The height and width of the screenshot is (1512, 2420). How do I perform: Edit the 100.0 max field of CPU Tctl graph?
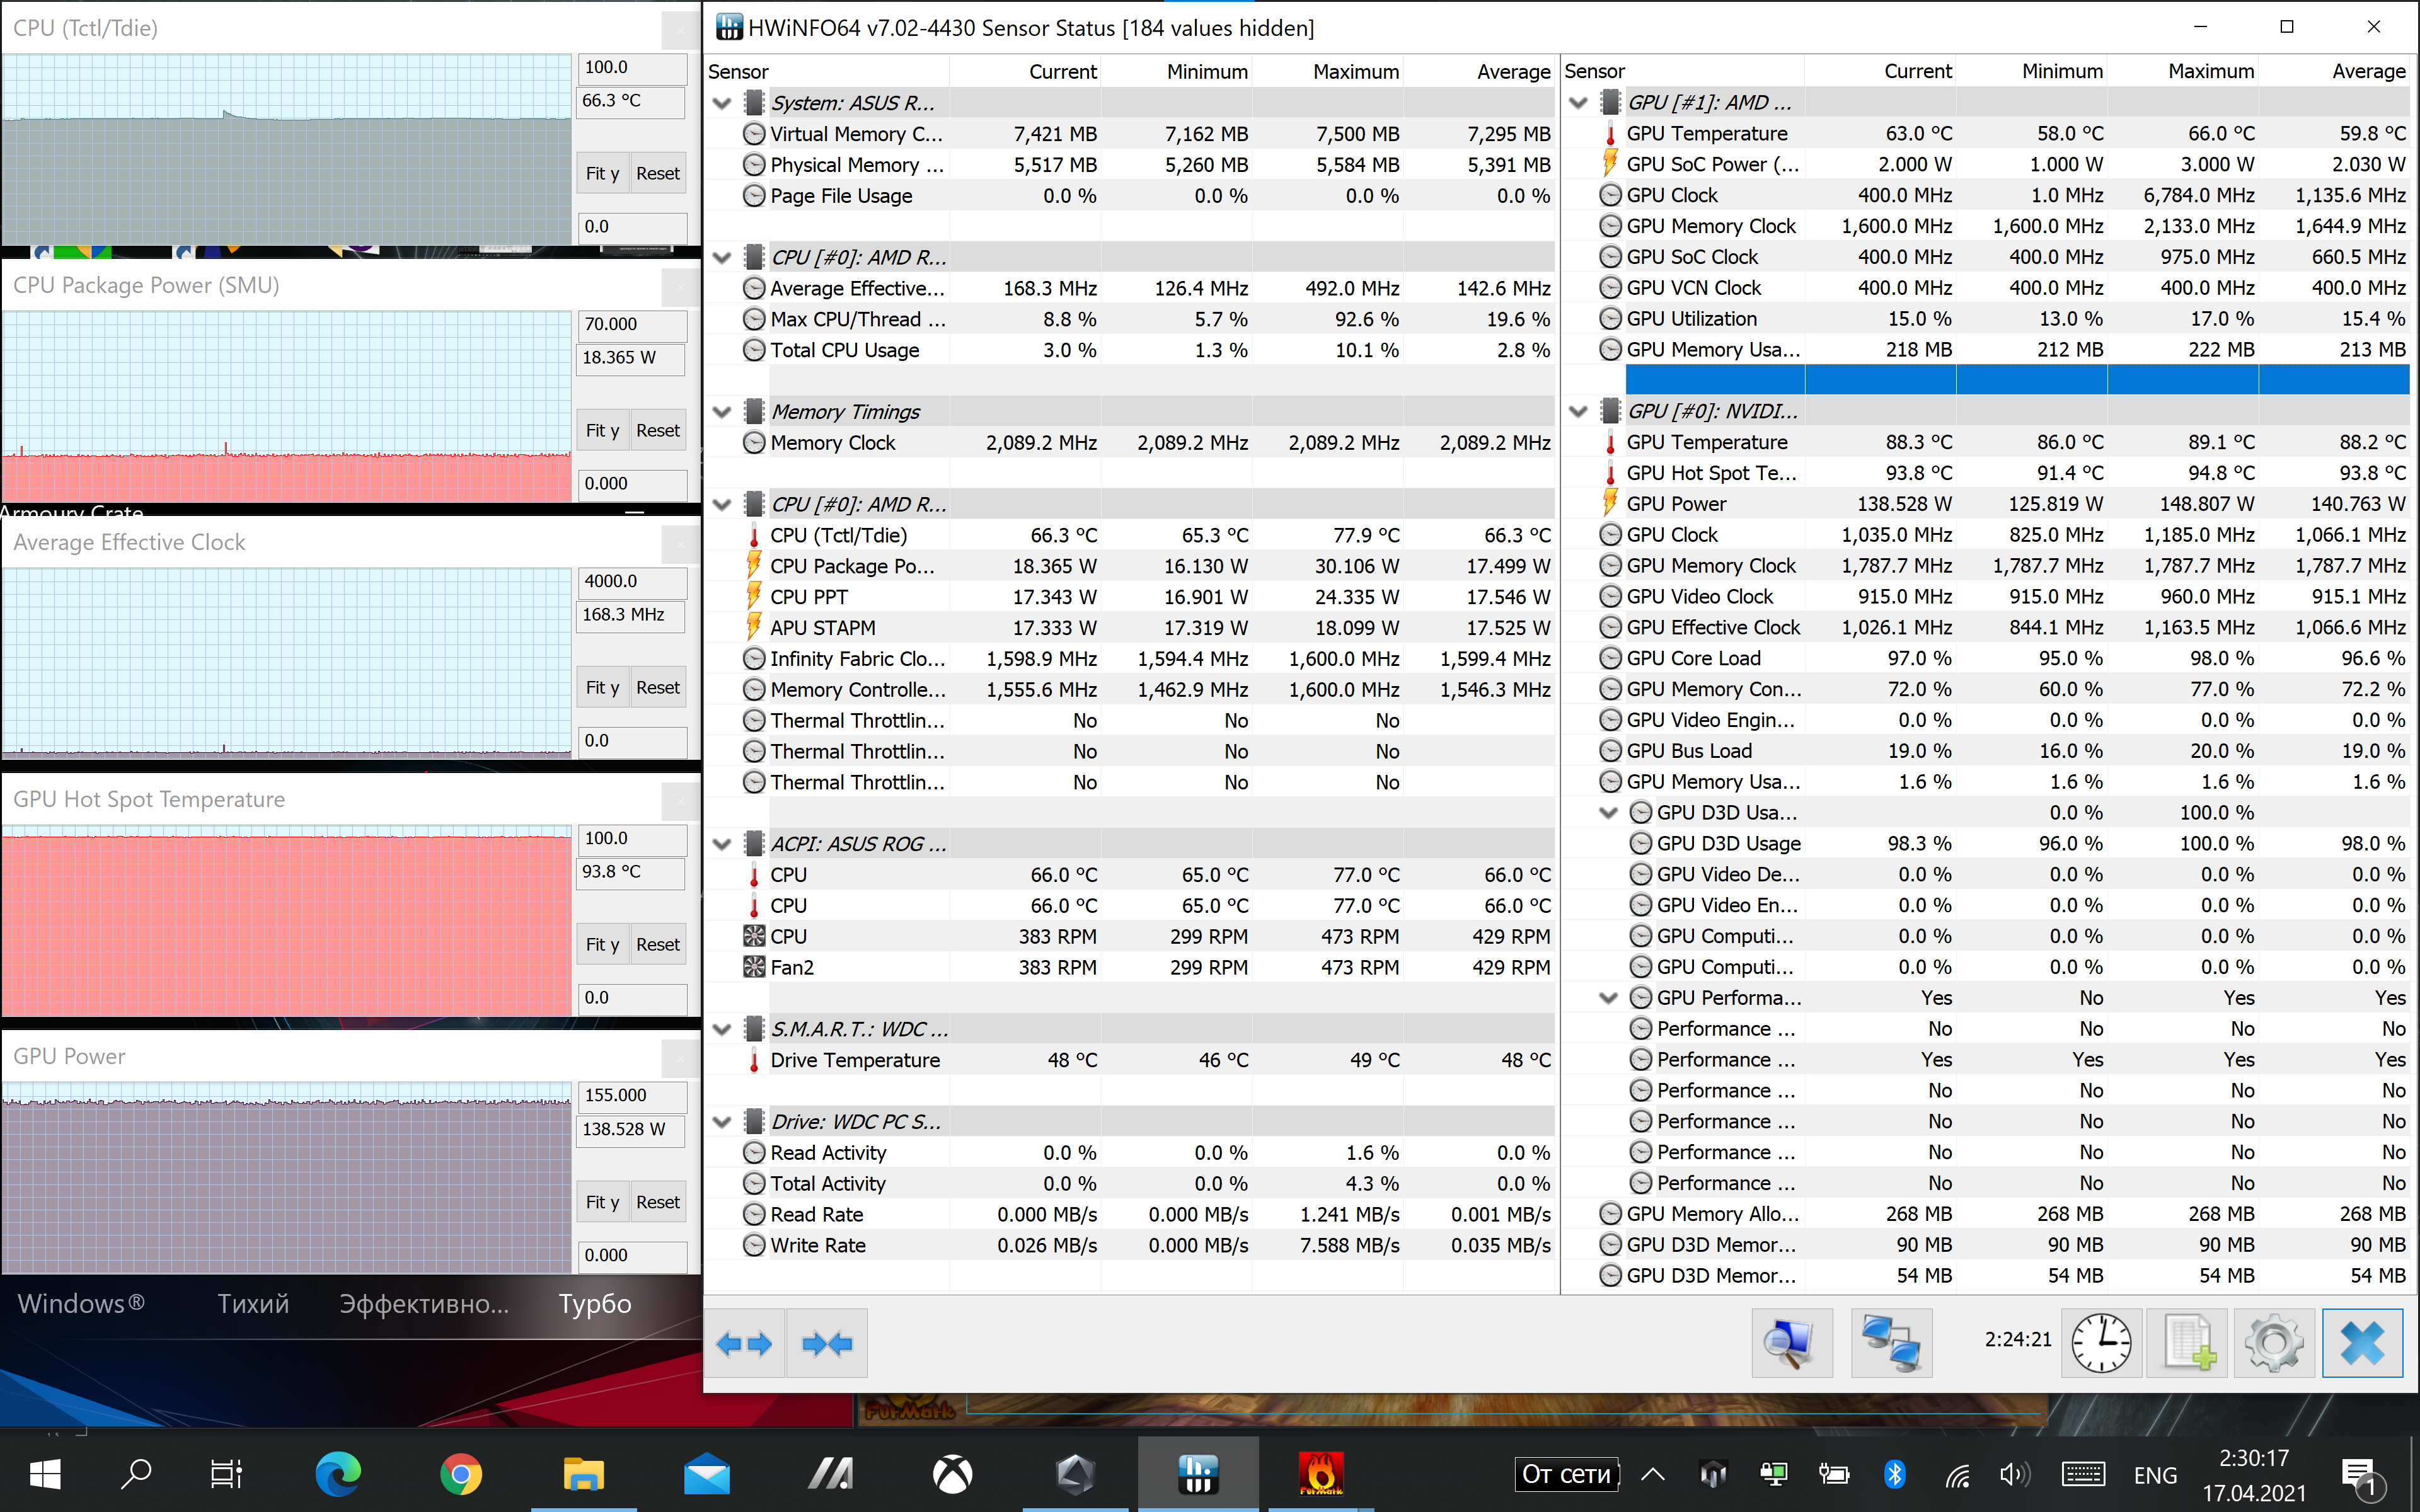click(632, 68)
